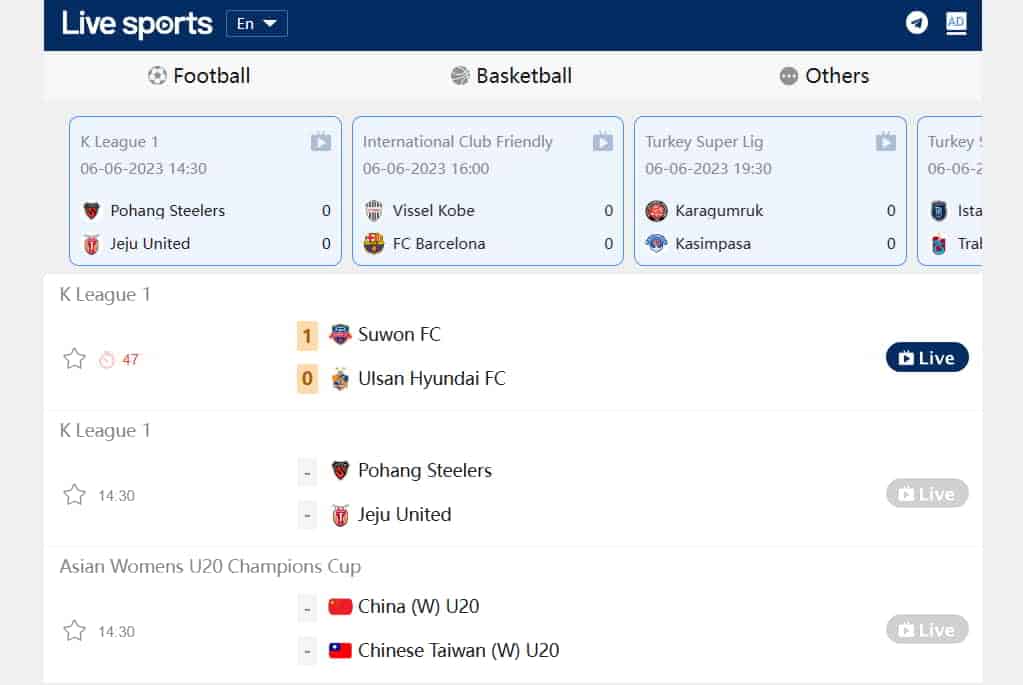Click the greyed Live button for Pohang Steelers
This screenshot has height=685, width=1023.
(926, 494)
